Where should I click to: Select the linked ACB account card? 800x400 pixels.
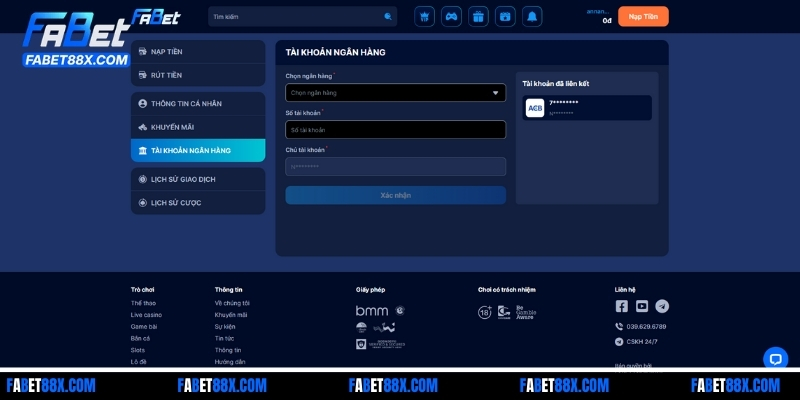tap(587, 108)
